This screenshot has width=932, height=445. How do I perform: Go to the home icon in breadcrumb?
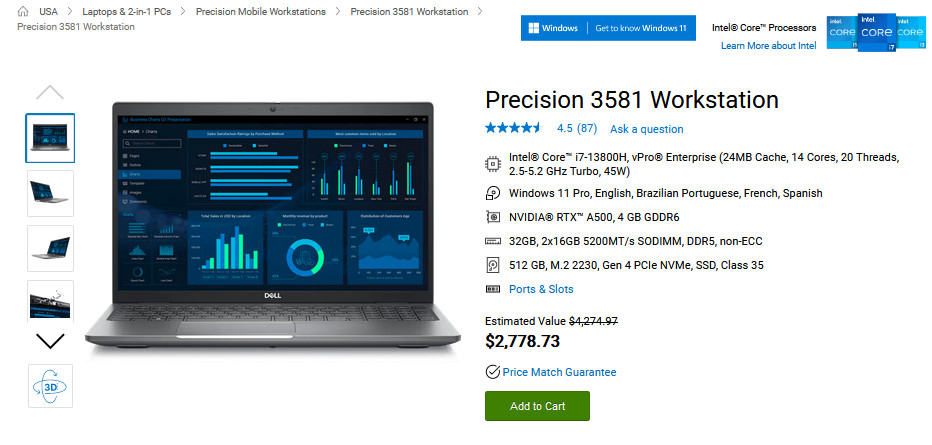23,11
